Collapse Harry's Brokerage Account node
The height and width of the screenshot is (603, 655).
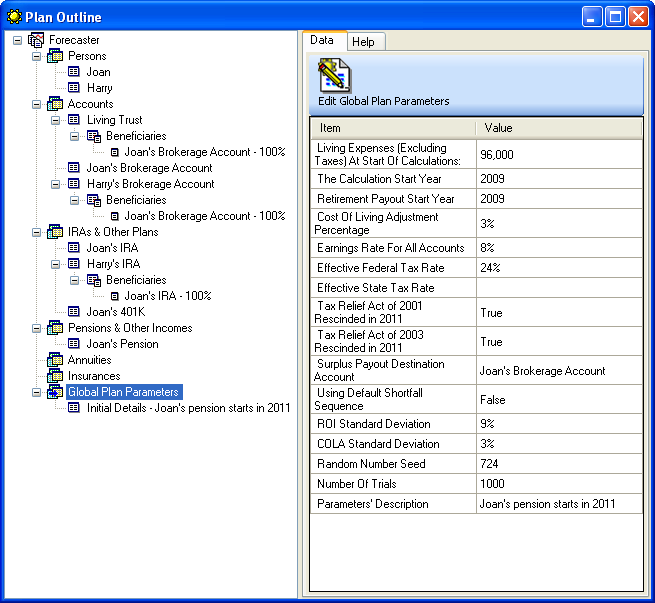click(55, 184)
